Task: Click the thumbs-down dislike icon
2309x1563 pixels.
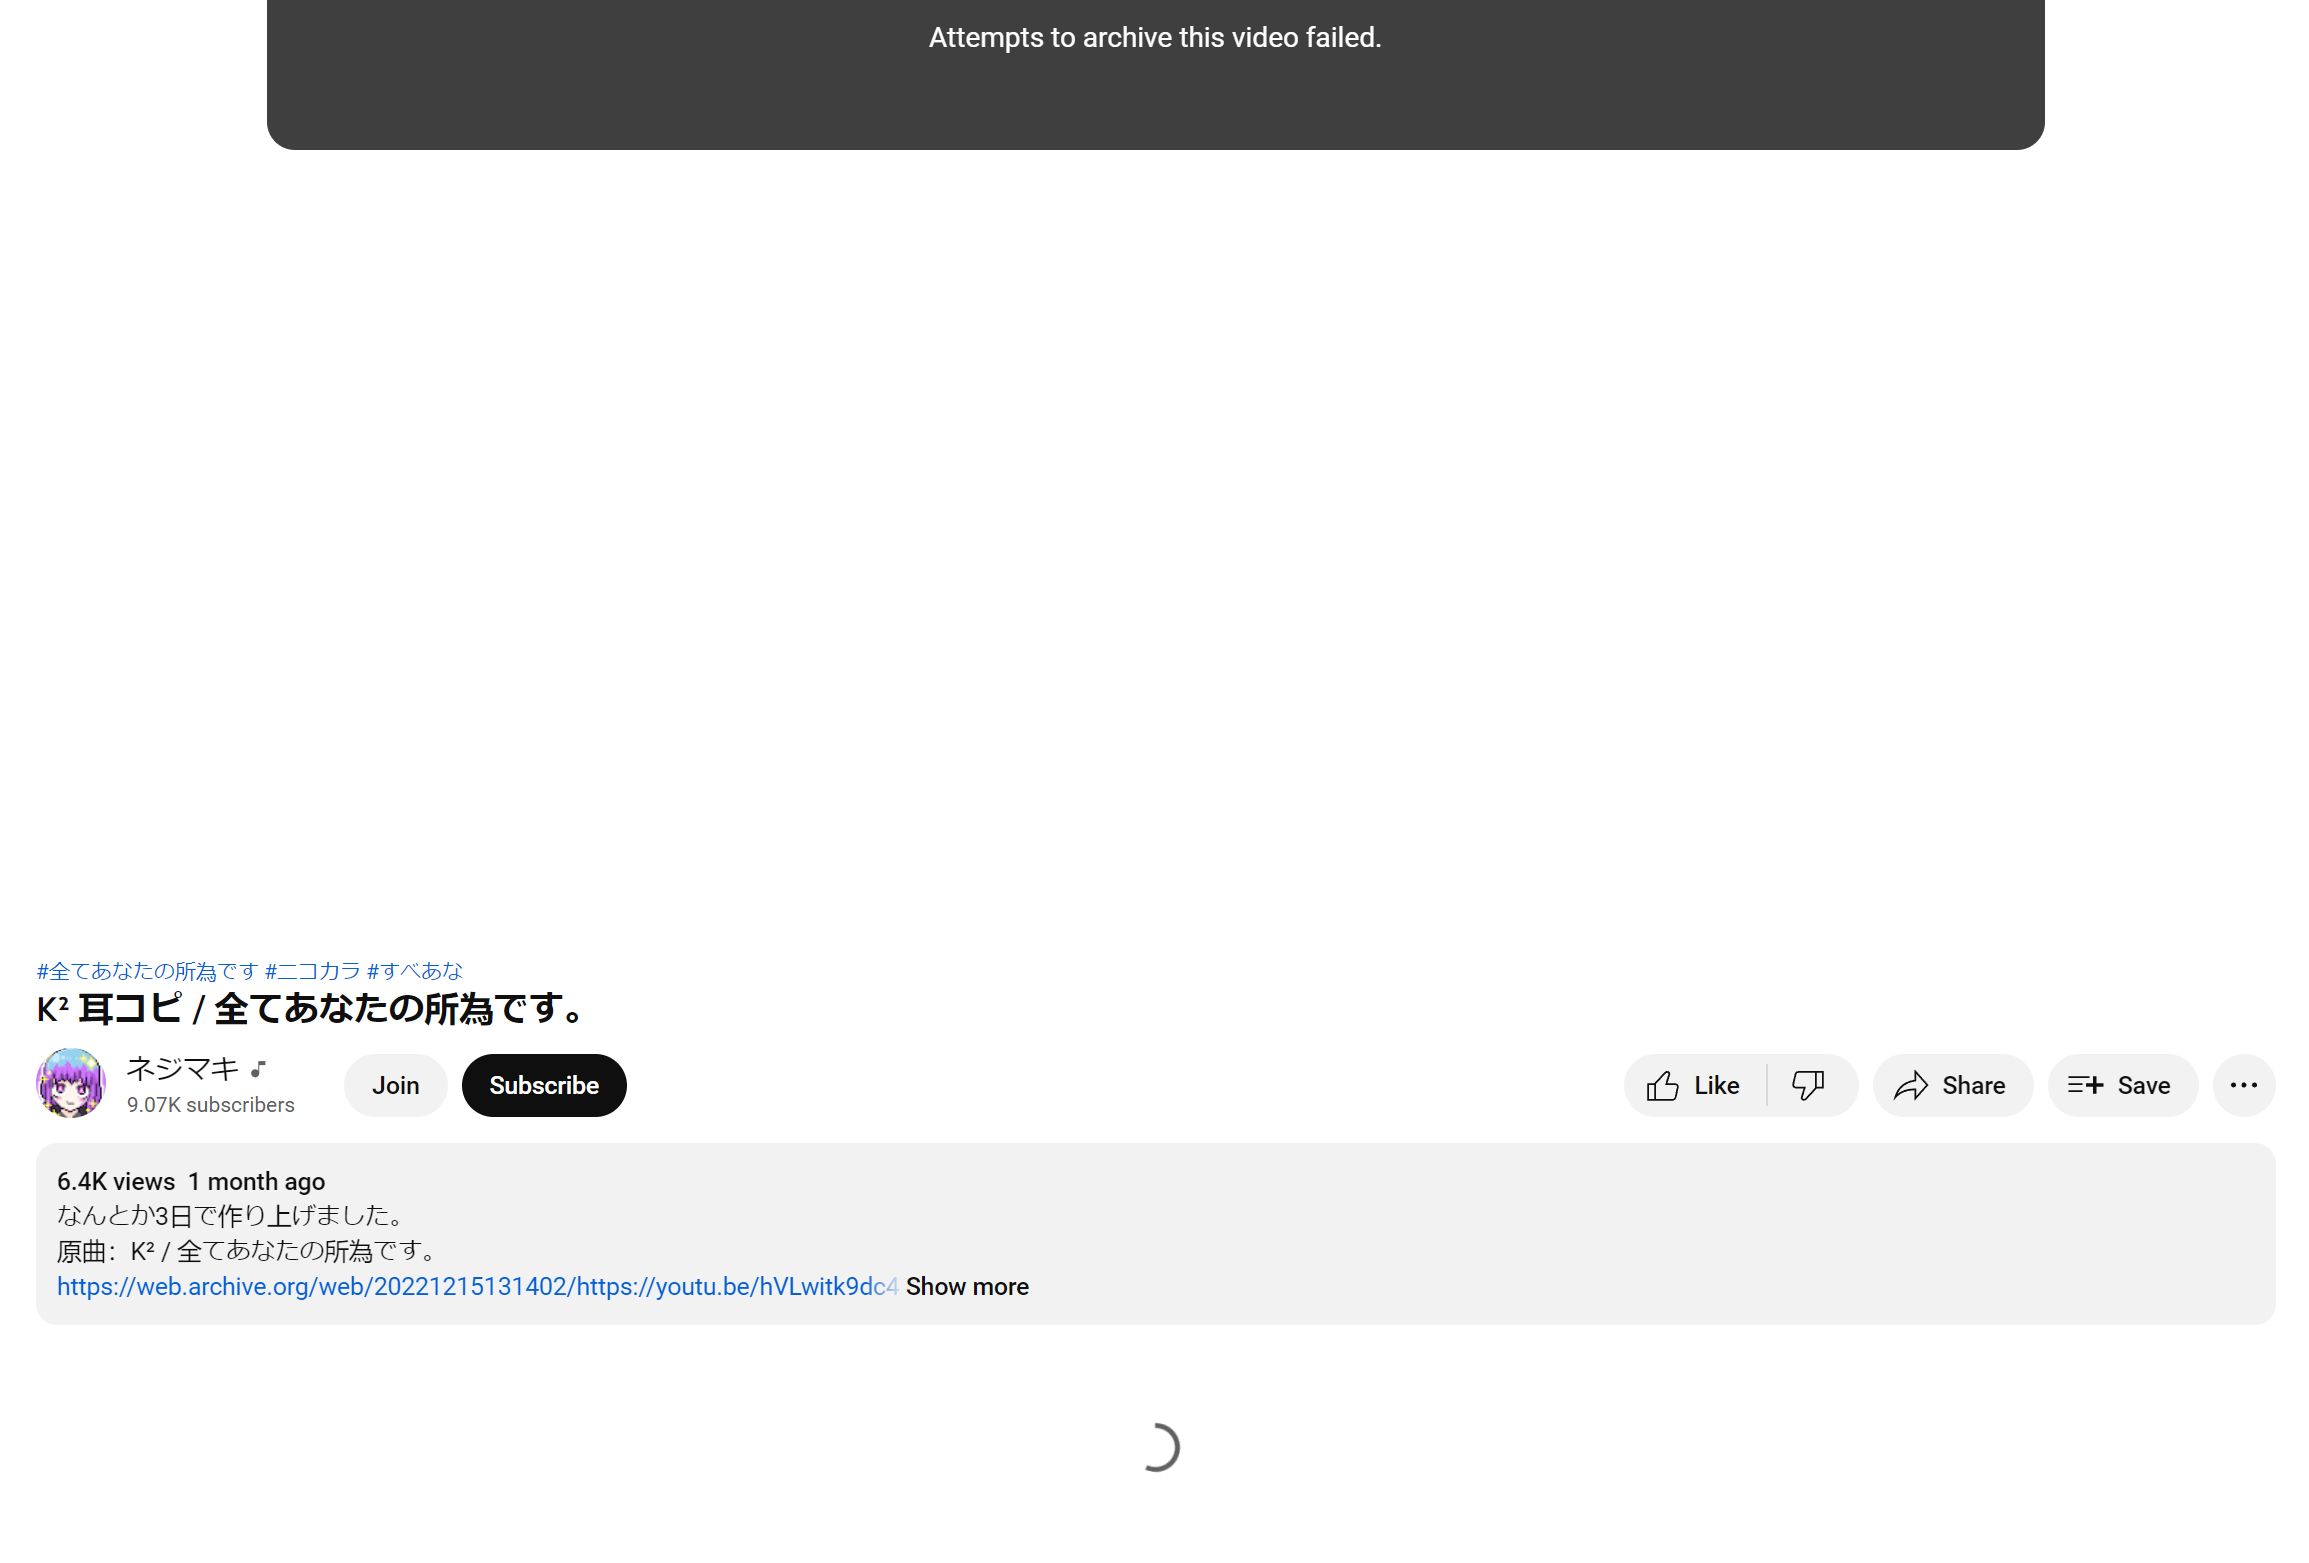Action: [x=1808, y=1085]
